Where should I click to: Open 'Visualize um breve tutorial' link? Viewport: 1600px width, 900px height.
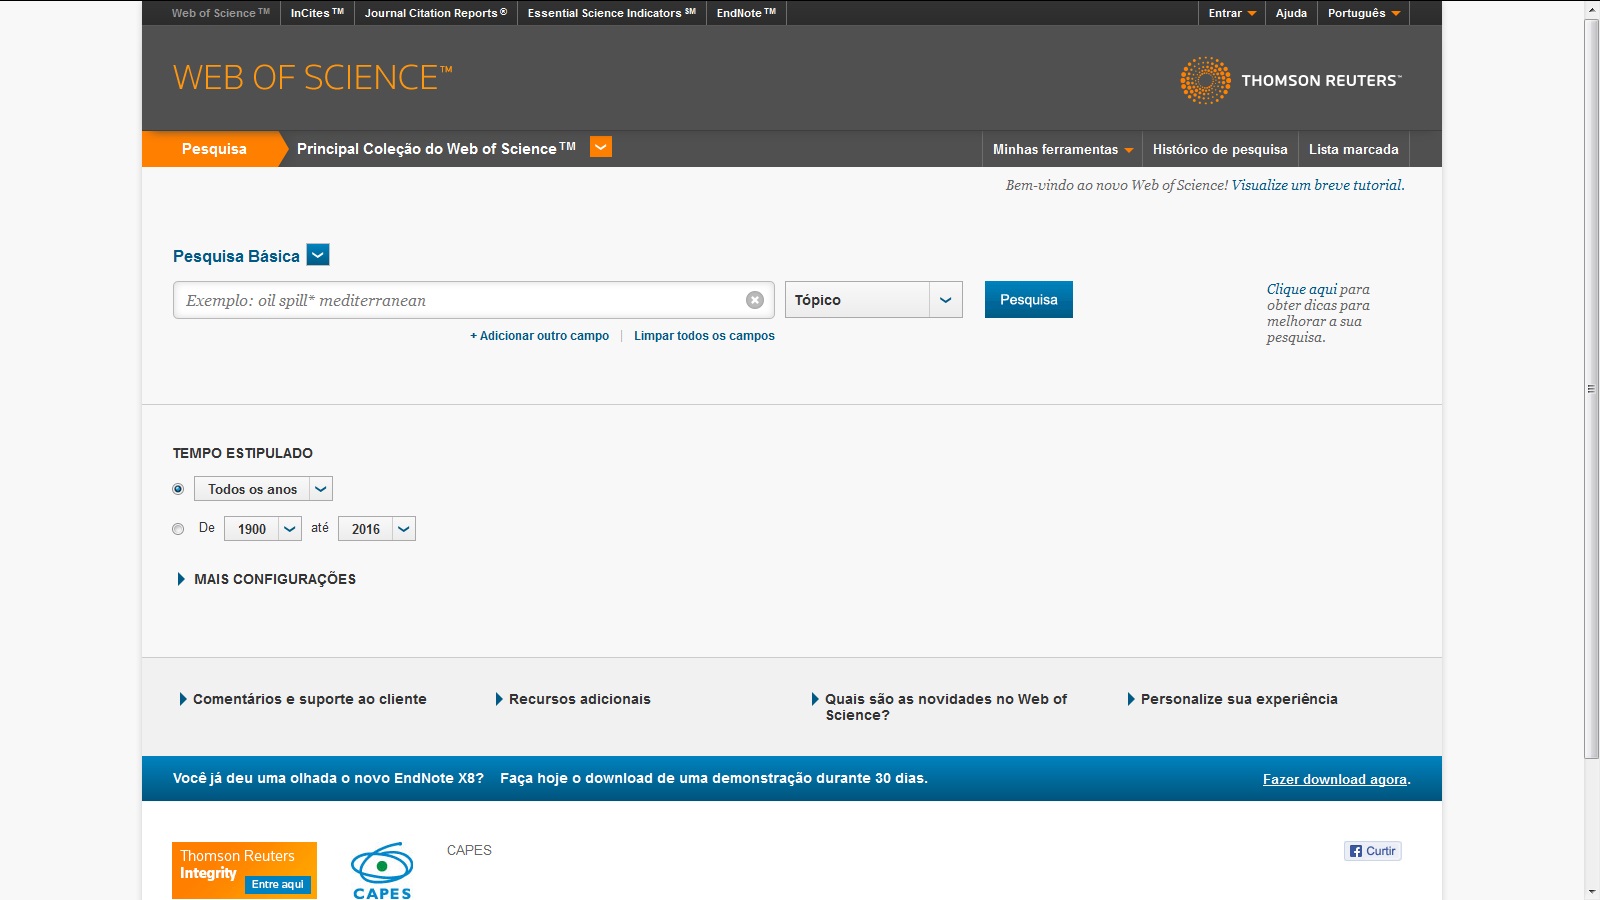click(1318, 185)
